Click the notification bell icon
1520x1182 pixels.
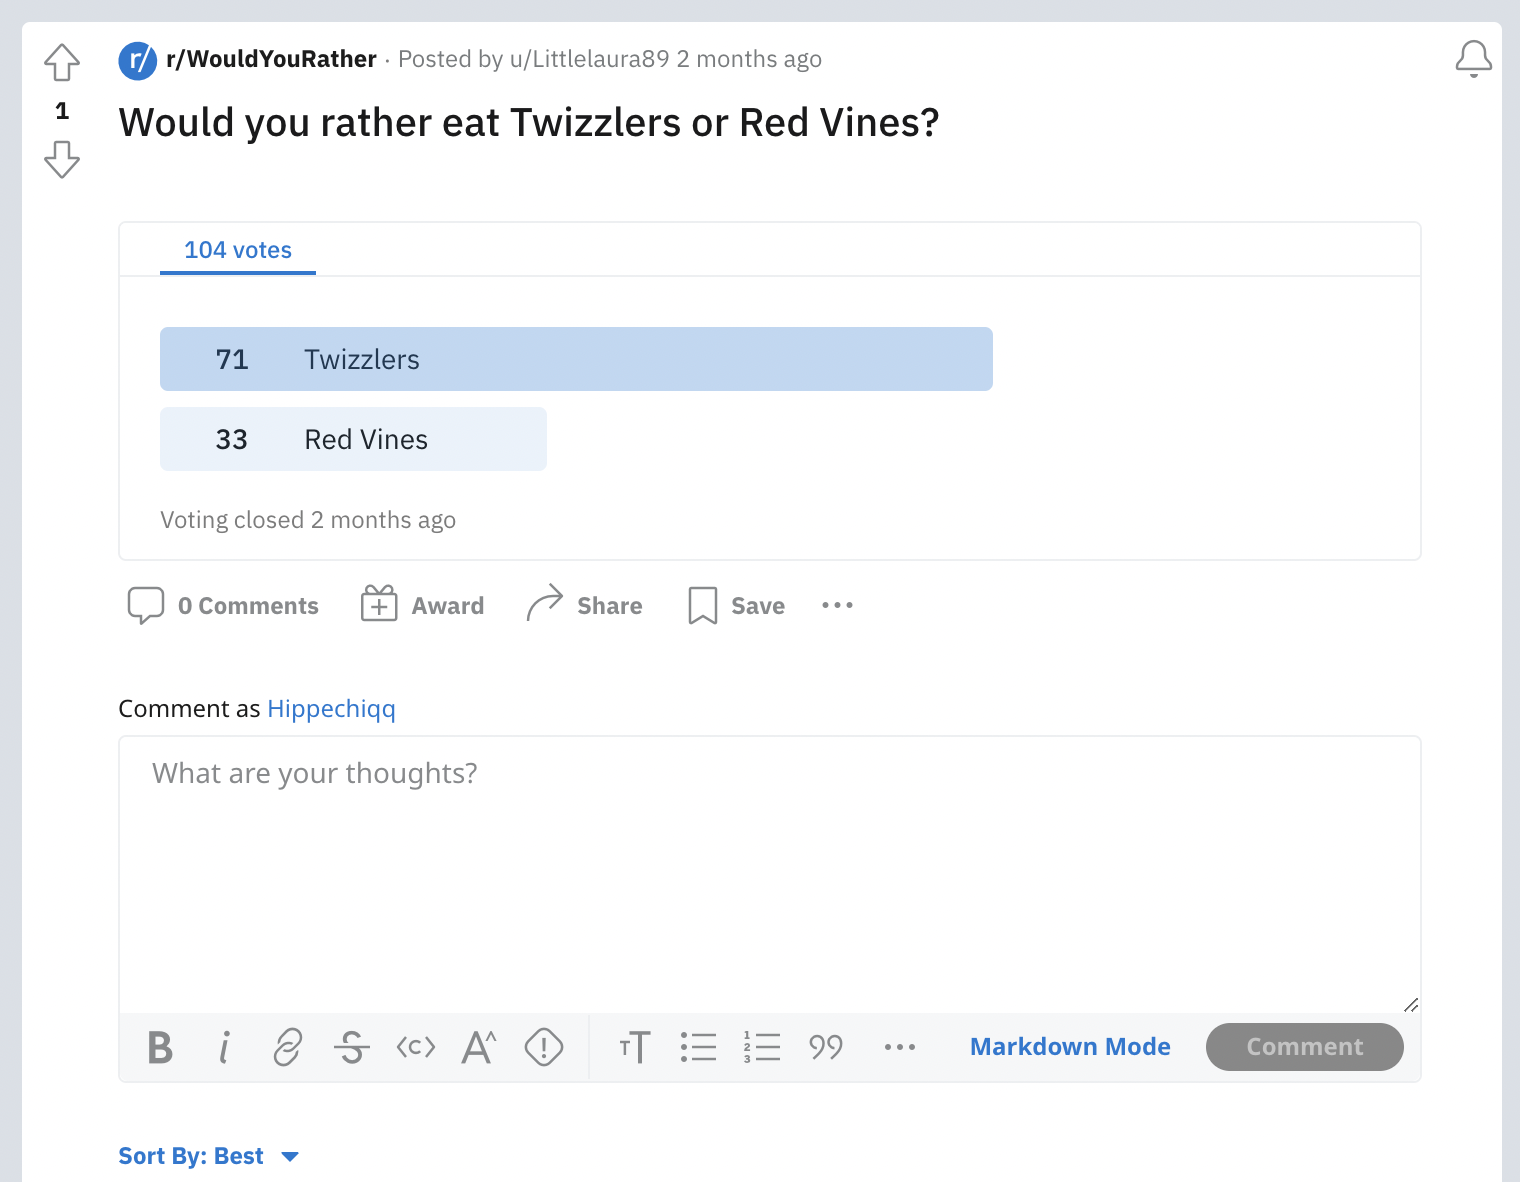pos(1473,59)
